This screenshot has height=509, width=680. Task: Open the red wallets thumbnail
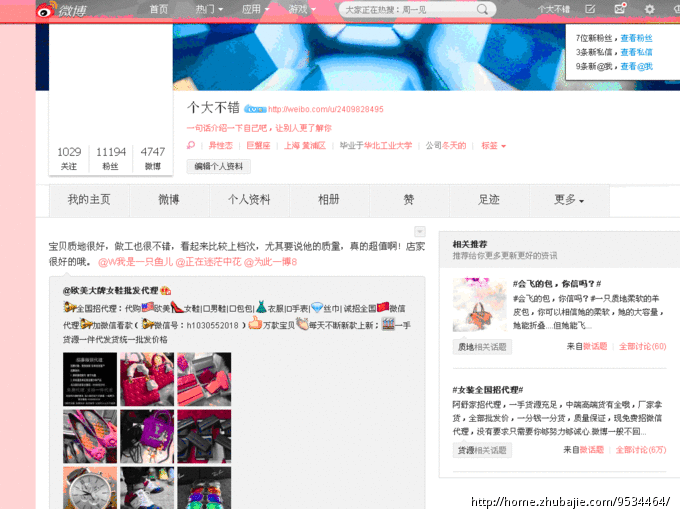point(204,379)
